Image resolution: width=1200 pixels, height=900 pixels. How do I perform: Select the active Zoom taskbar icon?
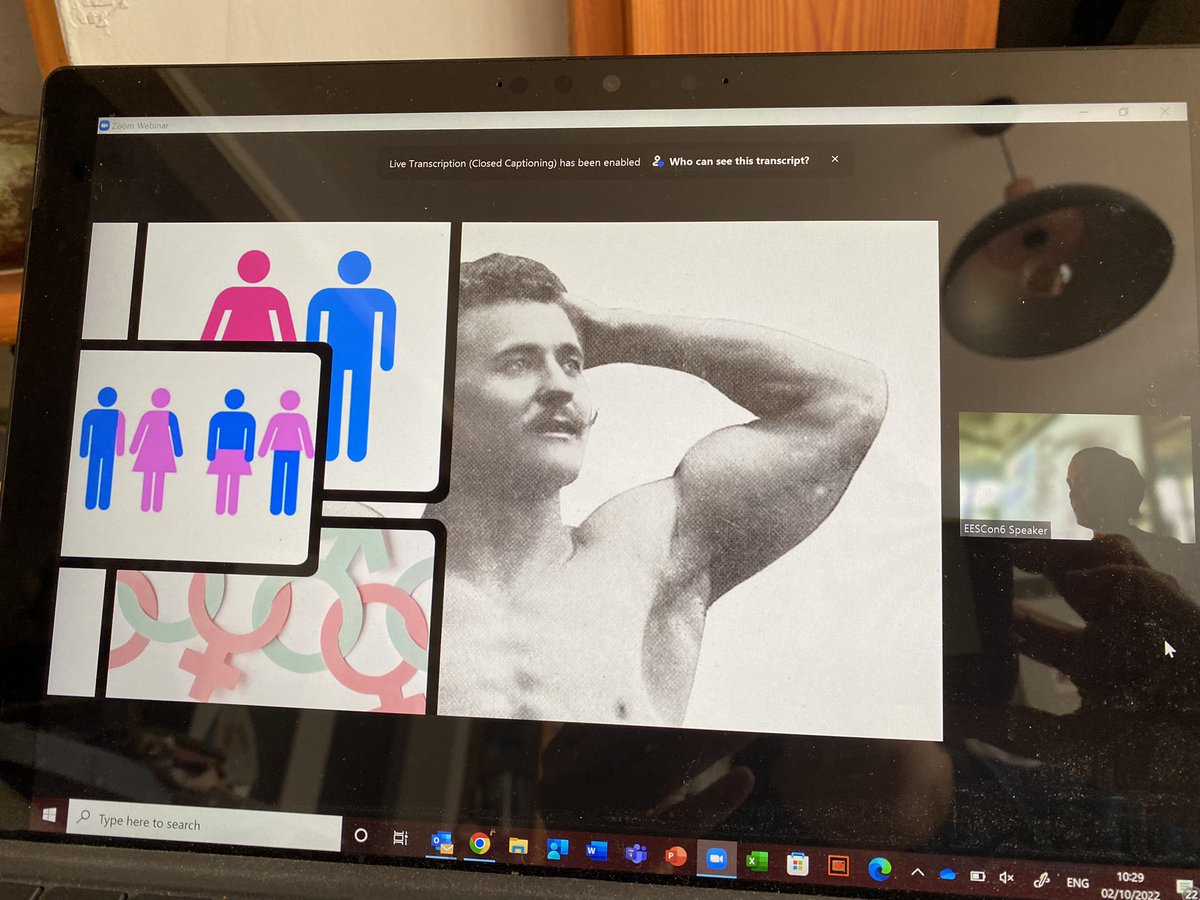[716, 859]
